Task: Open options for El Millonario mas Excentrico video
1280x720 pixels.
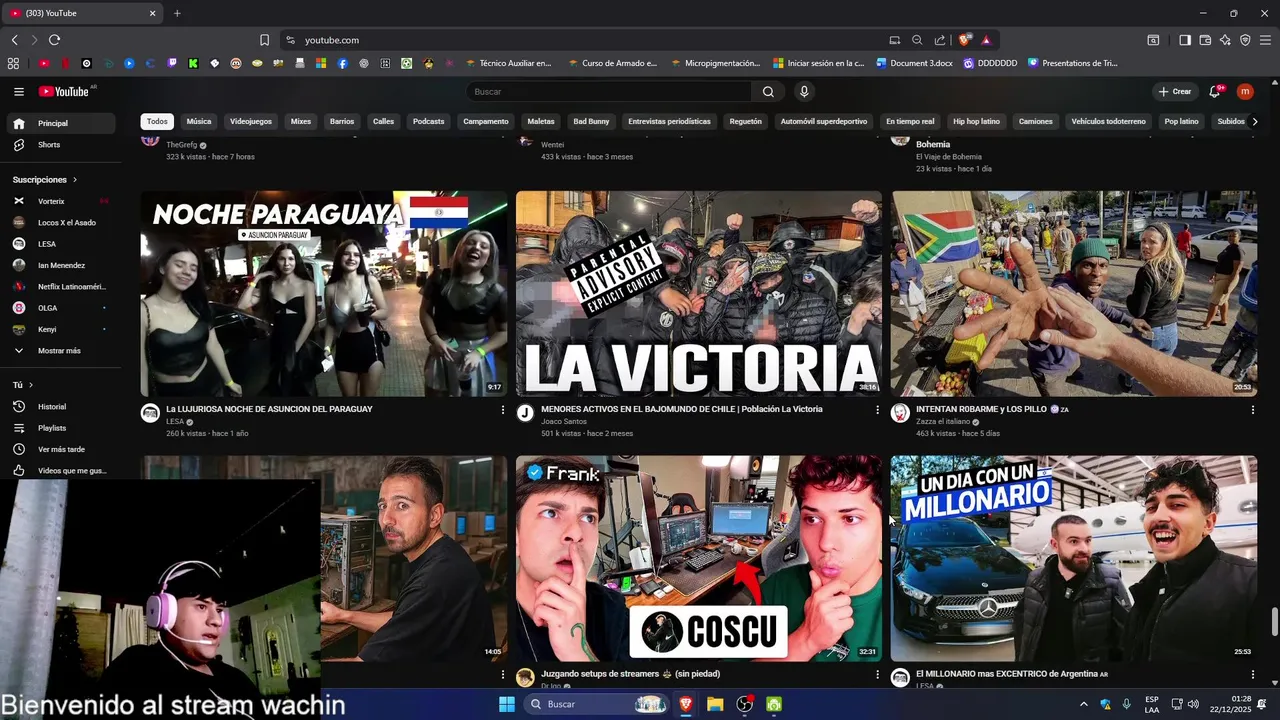Action: tap(1252, 675)
